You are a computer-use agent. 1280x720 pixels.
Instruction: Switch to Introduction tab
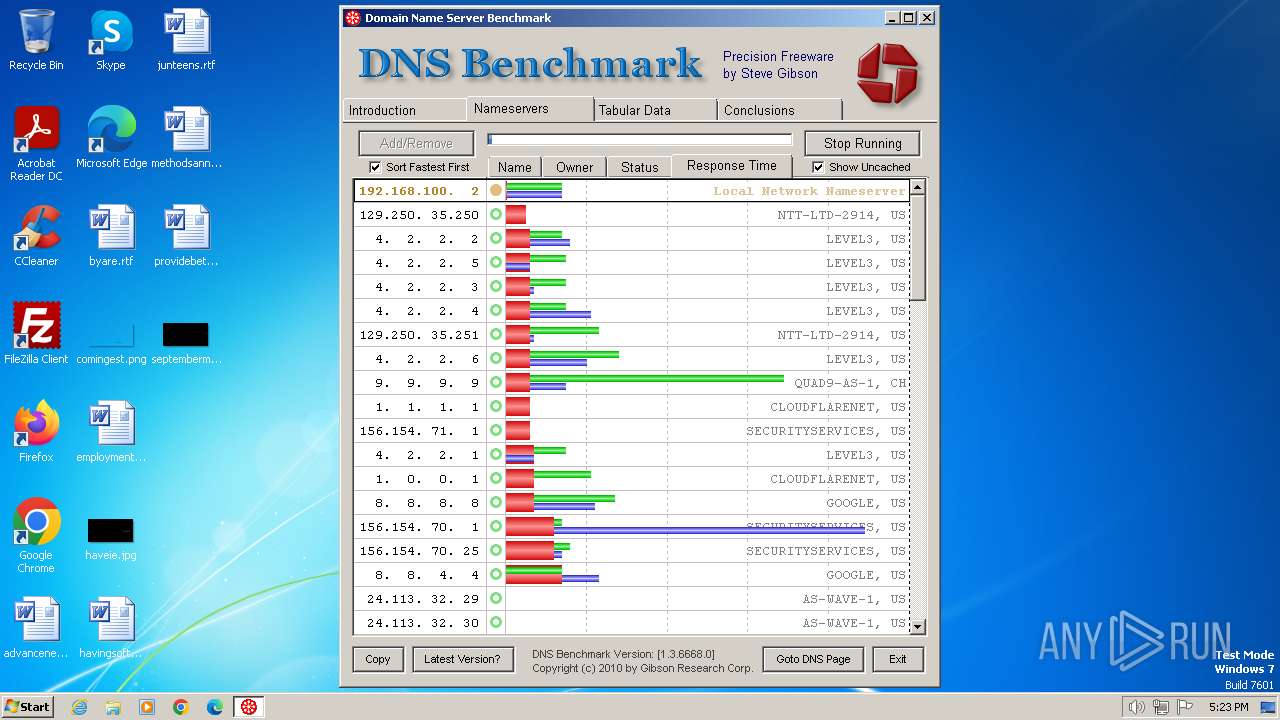(404, 110)
